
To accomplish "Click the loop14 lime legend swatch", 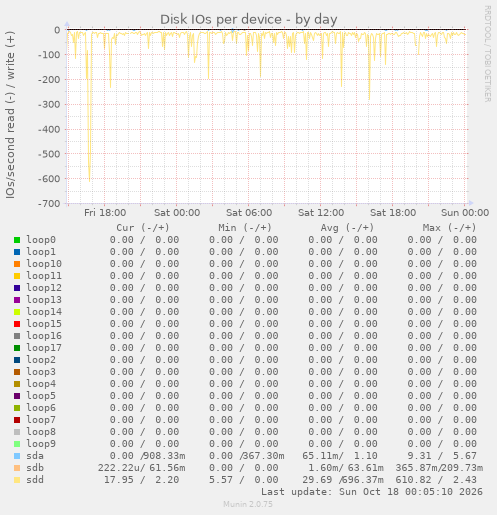I will coord(17,312).
